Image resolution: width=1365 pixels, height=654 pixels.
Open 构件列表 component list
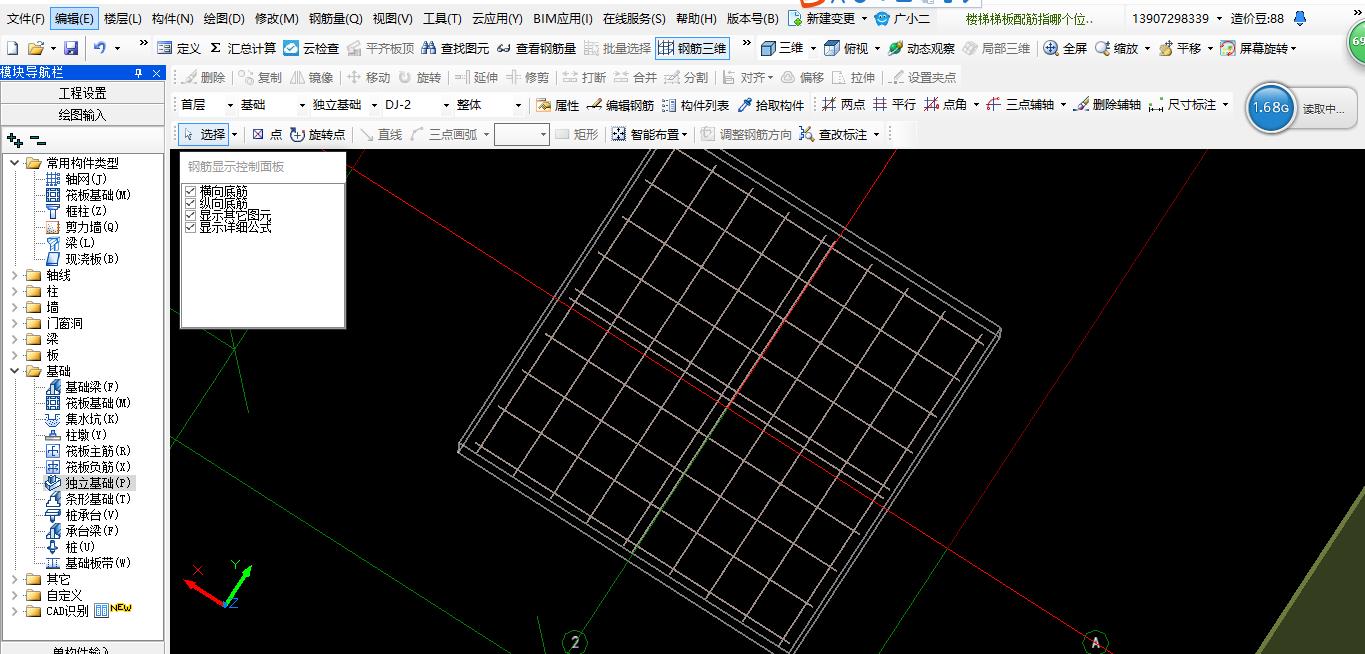click(695, 105)
